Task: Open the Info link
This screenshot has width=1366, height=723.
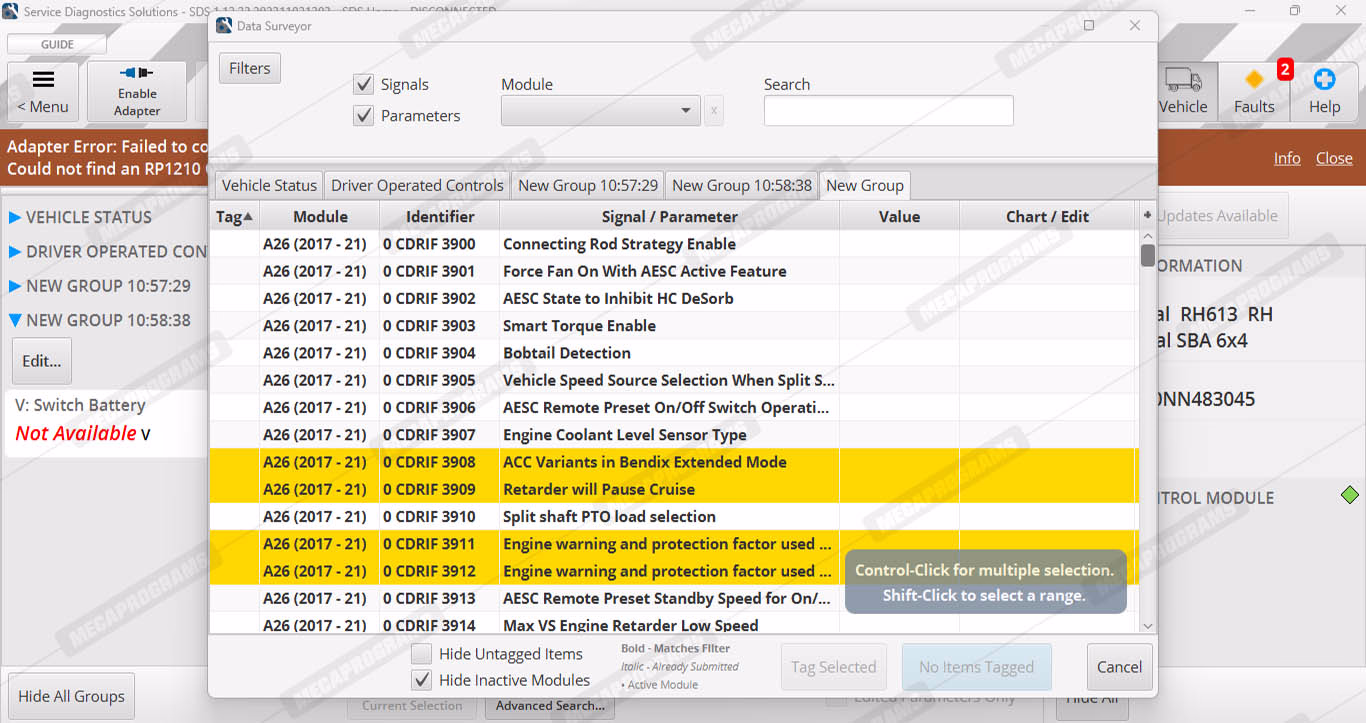Action: (1287, 158)
